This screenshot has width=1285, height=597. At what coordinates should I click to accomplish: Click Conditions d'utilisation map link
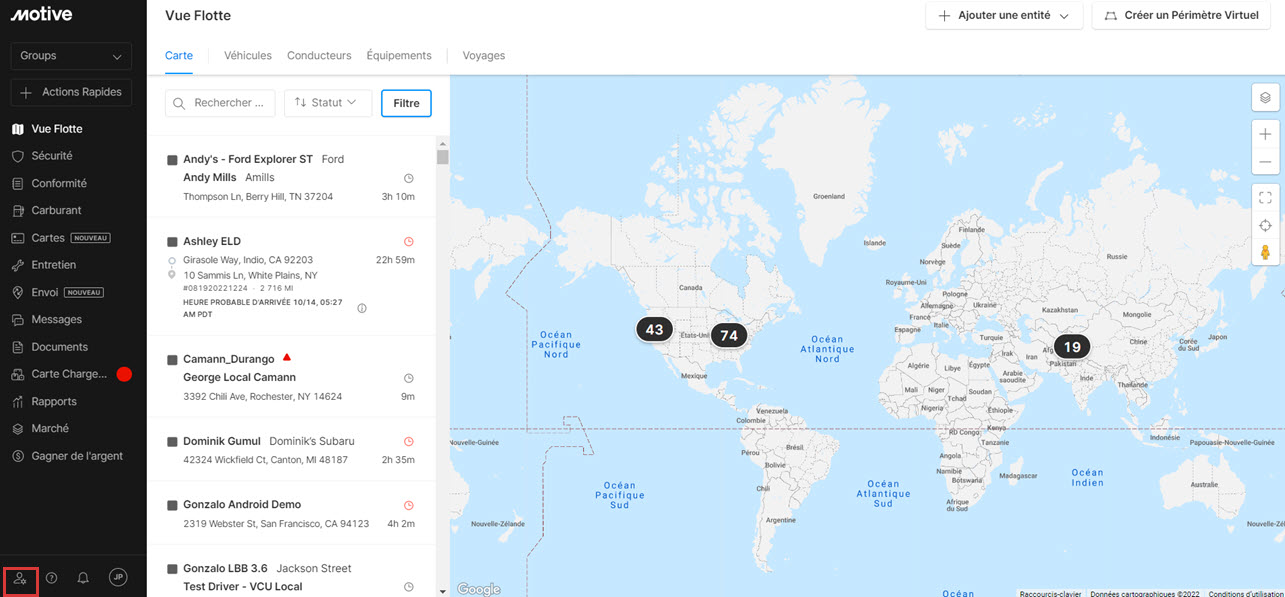1244,593
